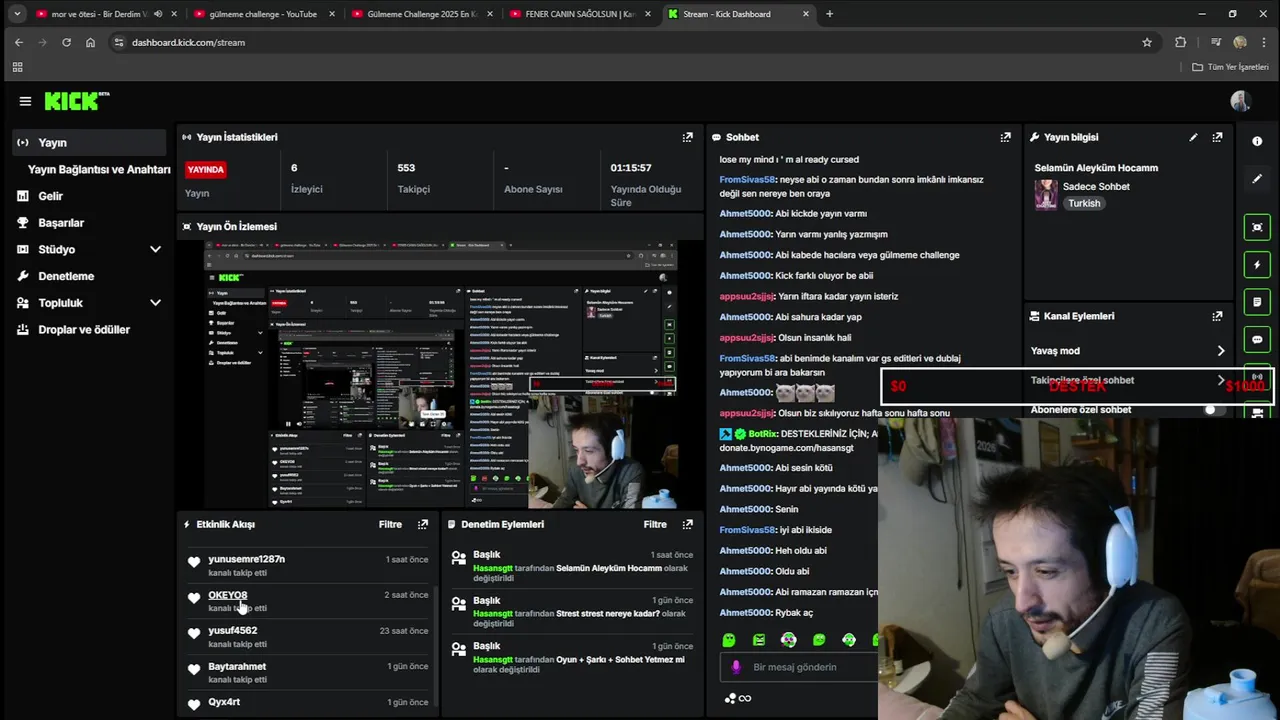The height and width of the screenshot is (720, 1280).
Task: Open yusuf4562's profile in activity feed
Action: 232,631
